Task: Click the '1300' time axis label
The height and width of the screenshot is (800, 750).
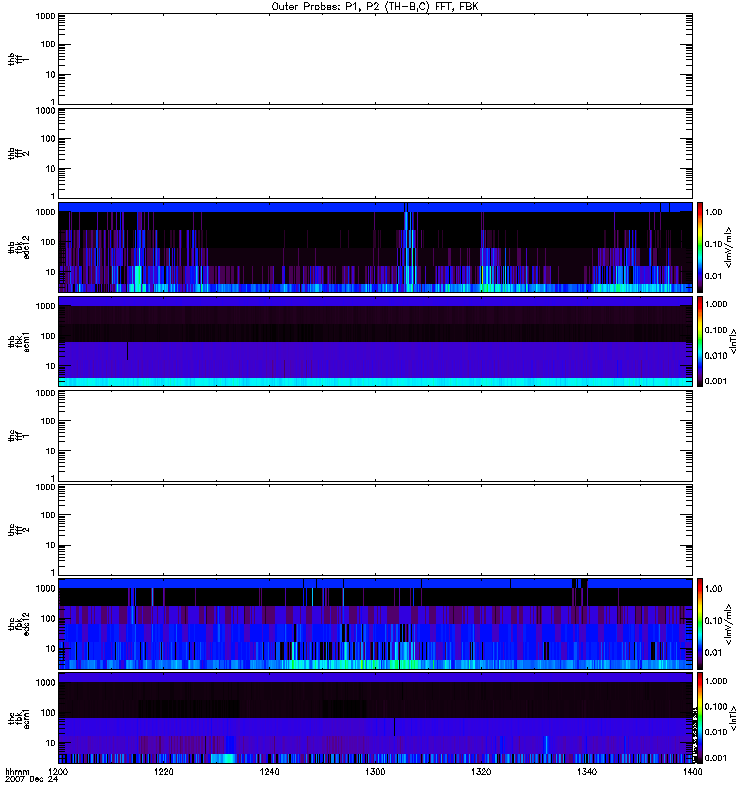Action: pyautogui.click(x=375, y=772)
